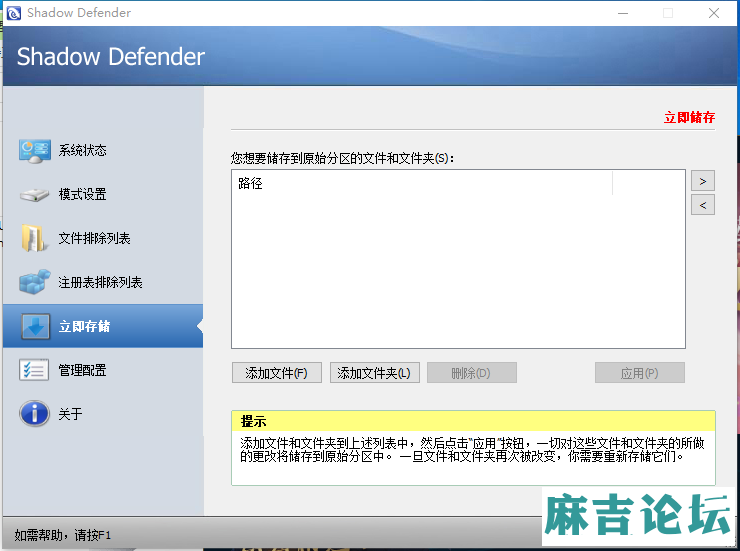740x551 pixels.
Task: Click the 路径 column header
Action: (x=422, y=184)
